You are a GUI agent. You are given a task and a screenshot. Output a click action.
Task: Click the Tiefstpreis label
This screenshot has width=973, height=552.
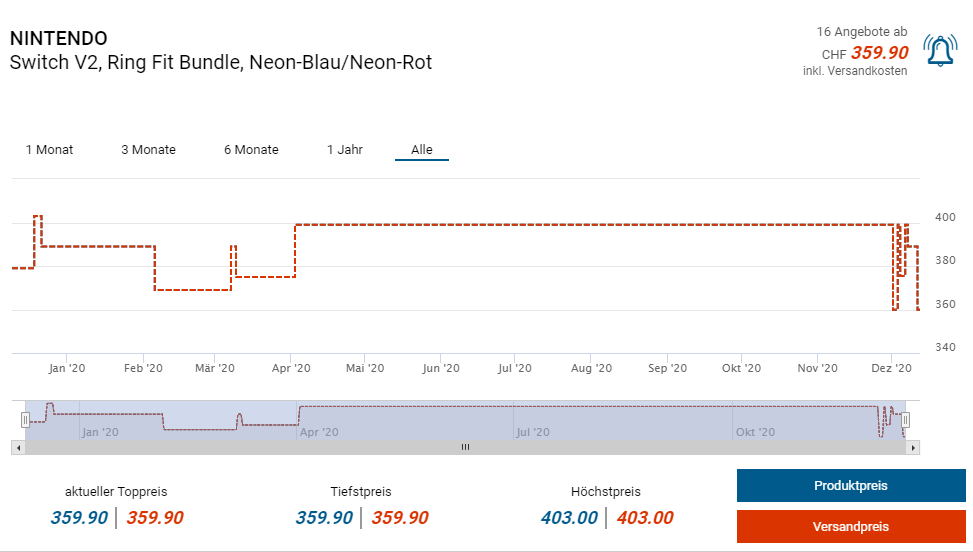coord(361,492)
